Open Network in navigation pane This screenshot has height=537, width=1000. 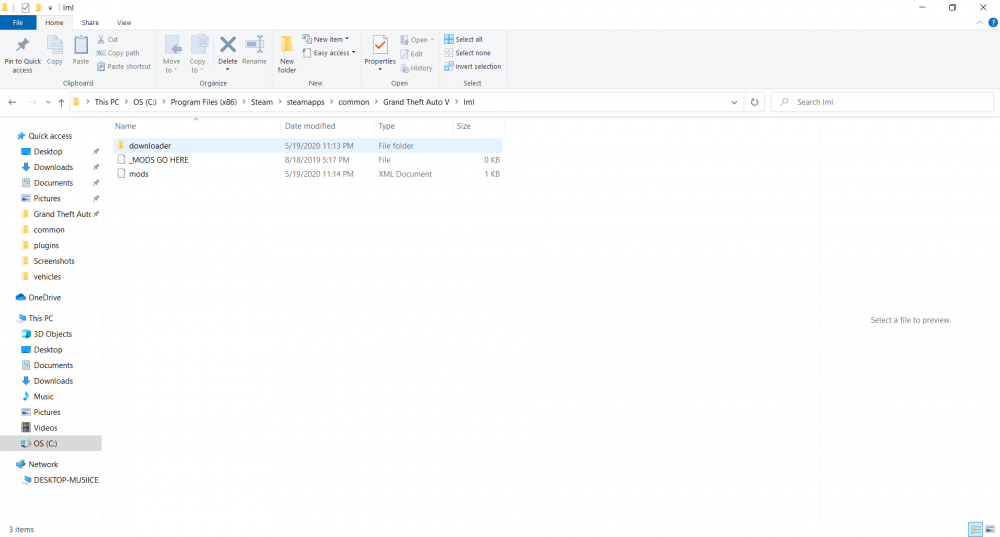(x=43, y=464)
